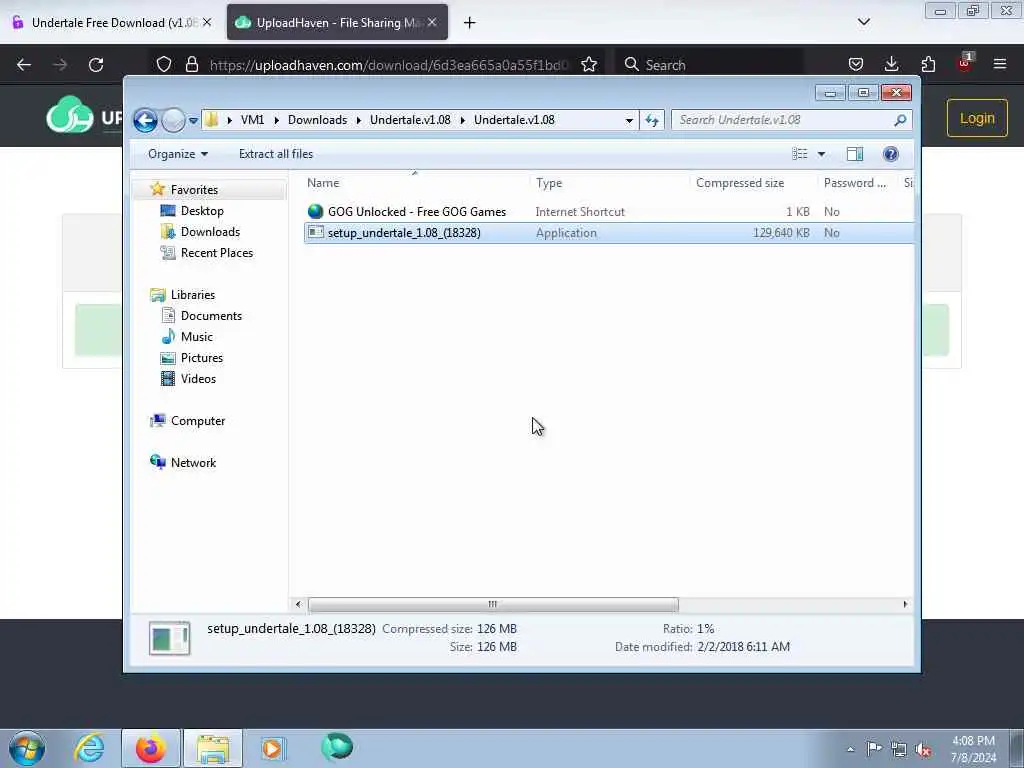Click the GOG Unlocked shortcut globe icon

pos(315,211)
